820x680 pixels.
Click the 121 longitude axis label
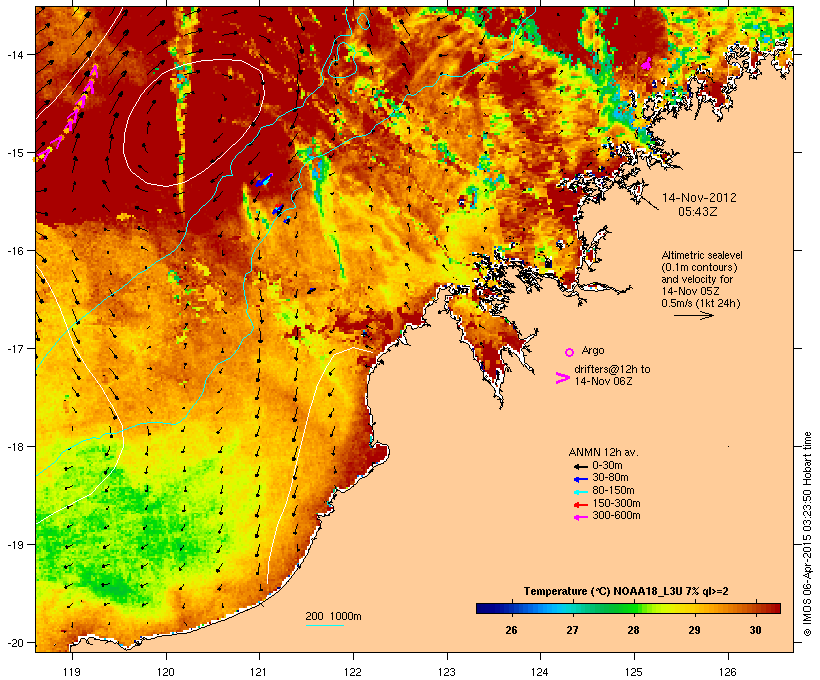[259, 672]
